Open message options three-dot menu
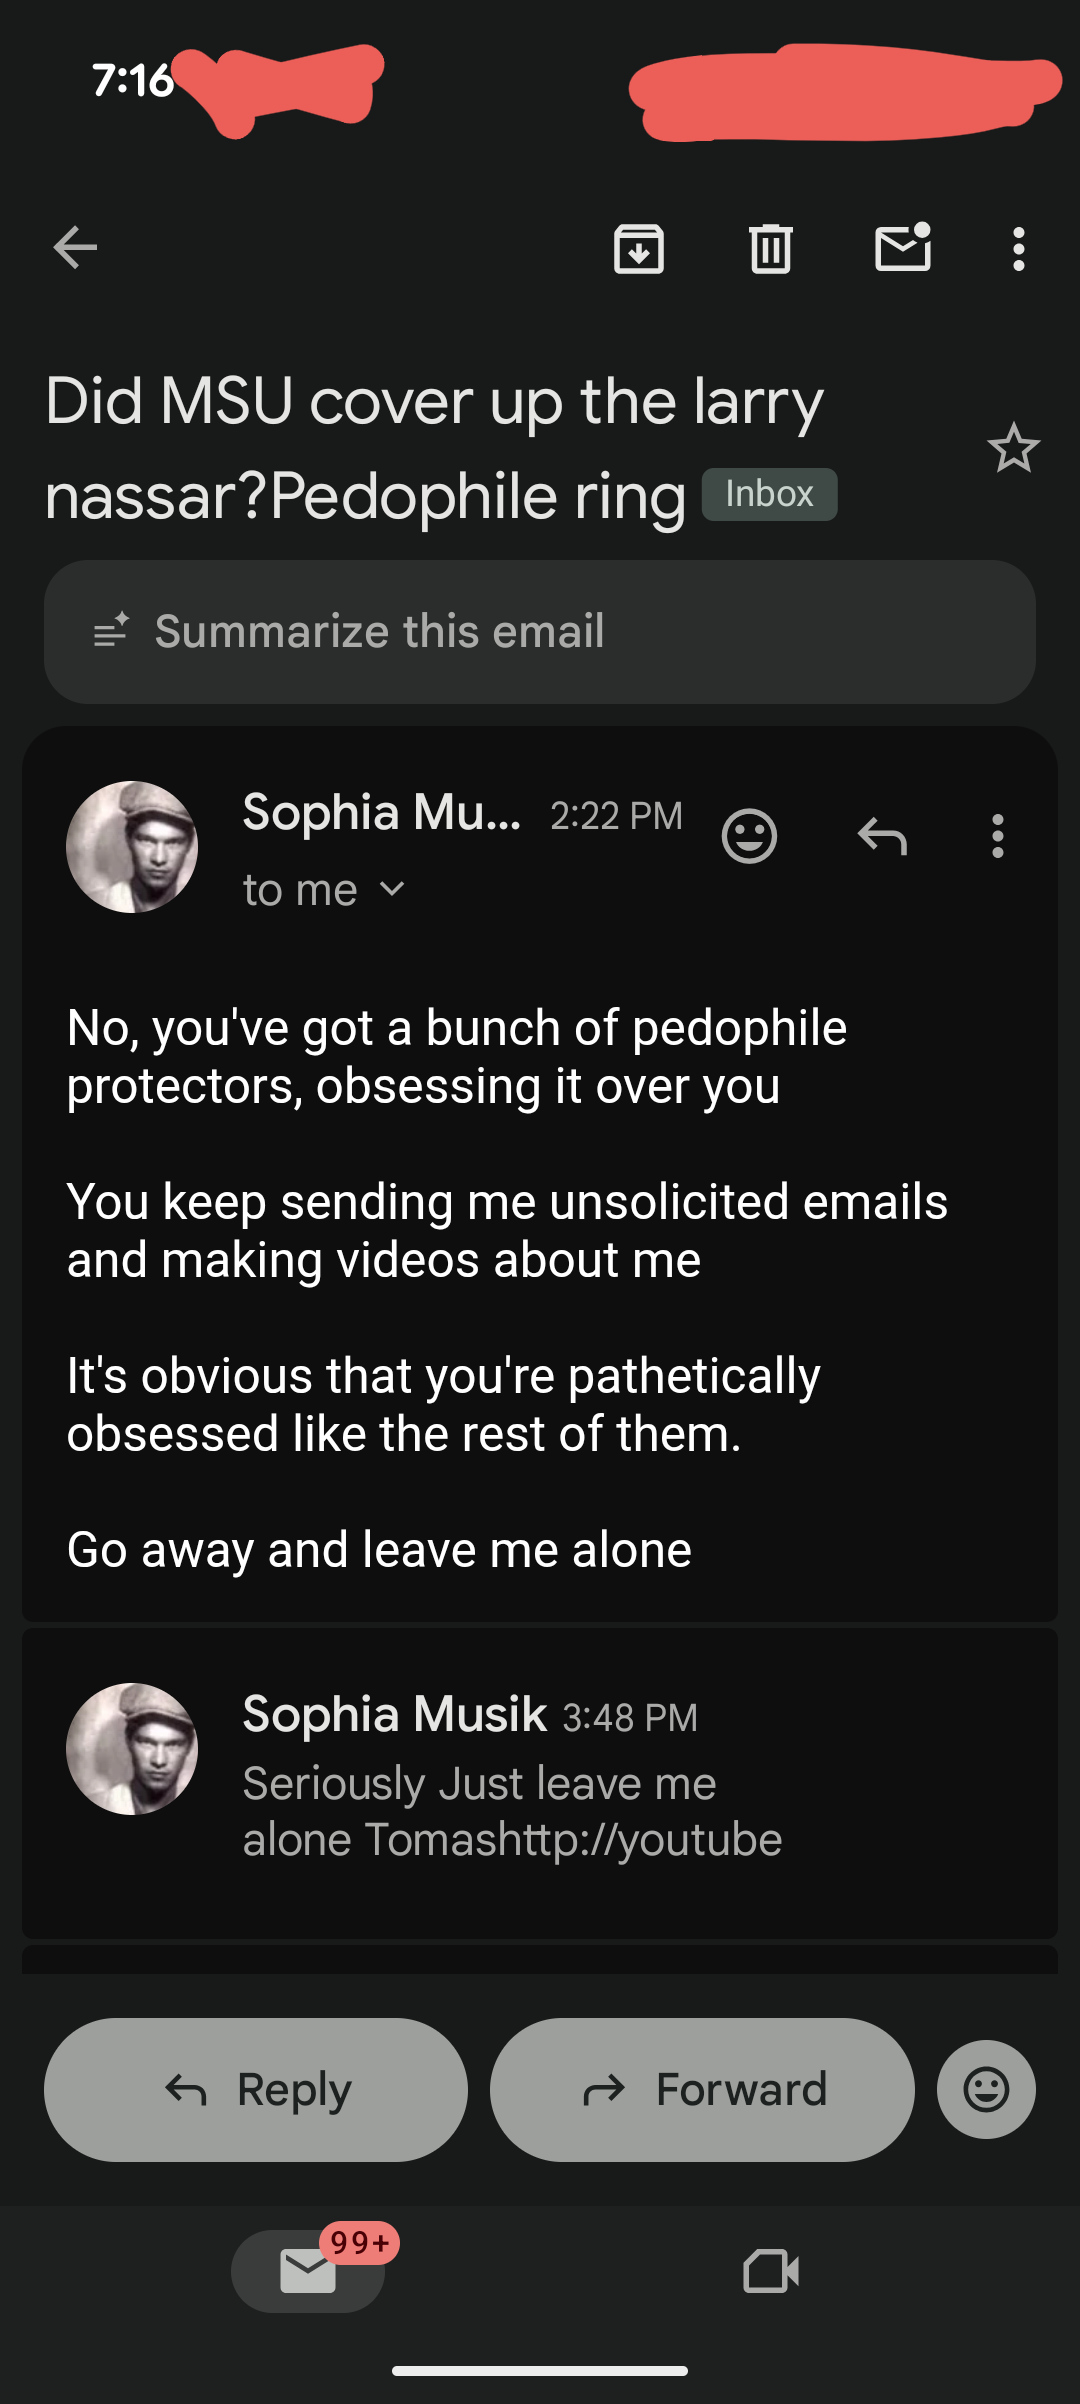The height and width of the screenshot is (2404, 1080). pyautogui.click(x=997, y=835)
